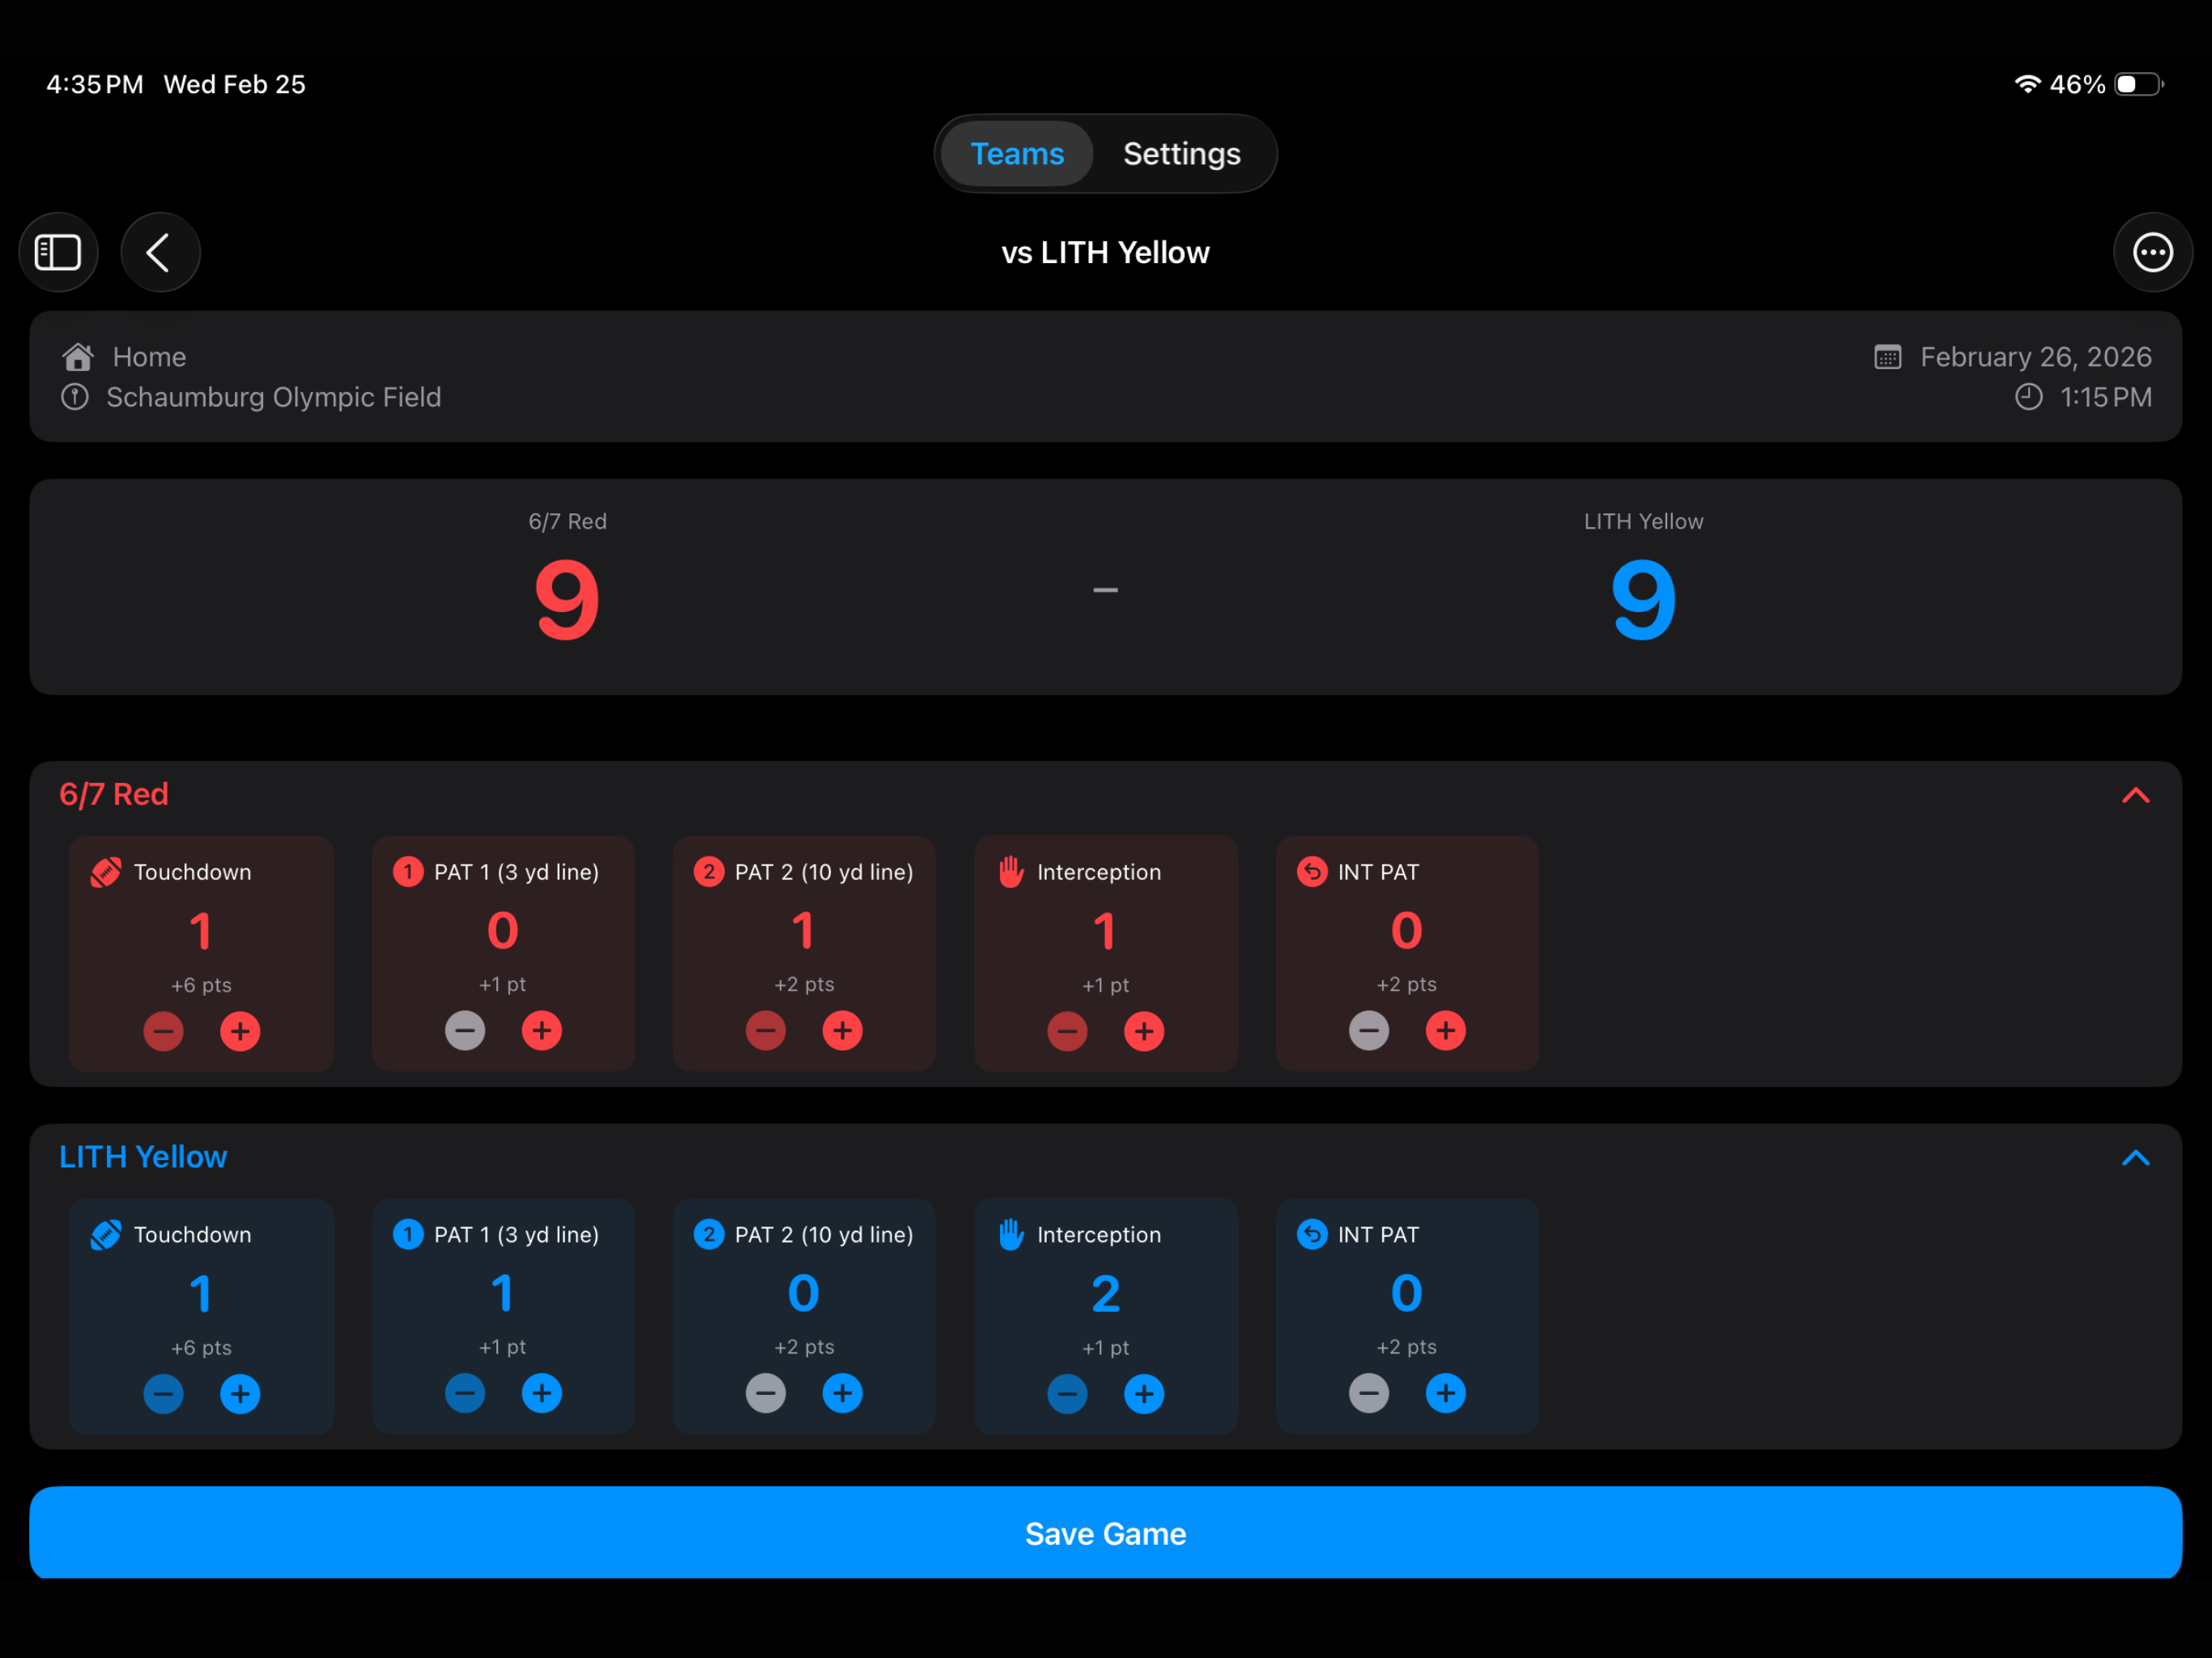Collapse the 6/7 Red section

tap(2135, 795)
